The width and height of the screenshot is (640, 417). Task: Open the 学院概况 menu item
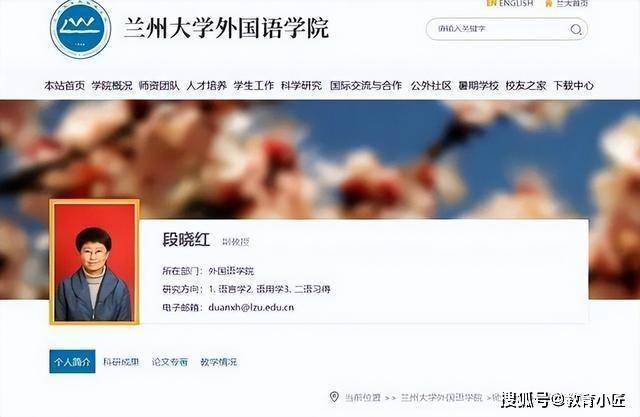pyautogui.click(x=112, y=86)
